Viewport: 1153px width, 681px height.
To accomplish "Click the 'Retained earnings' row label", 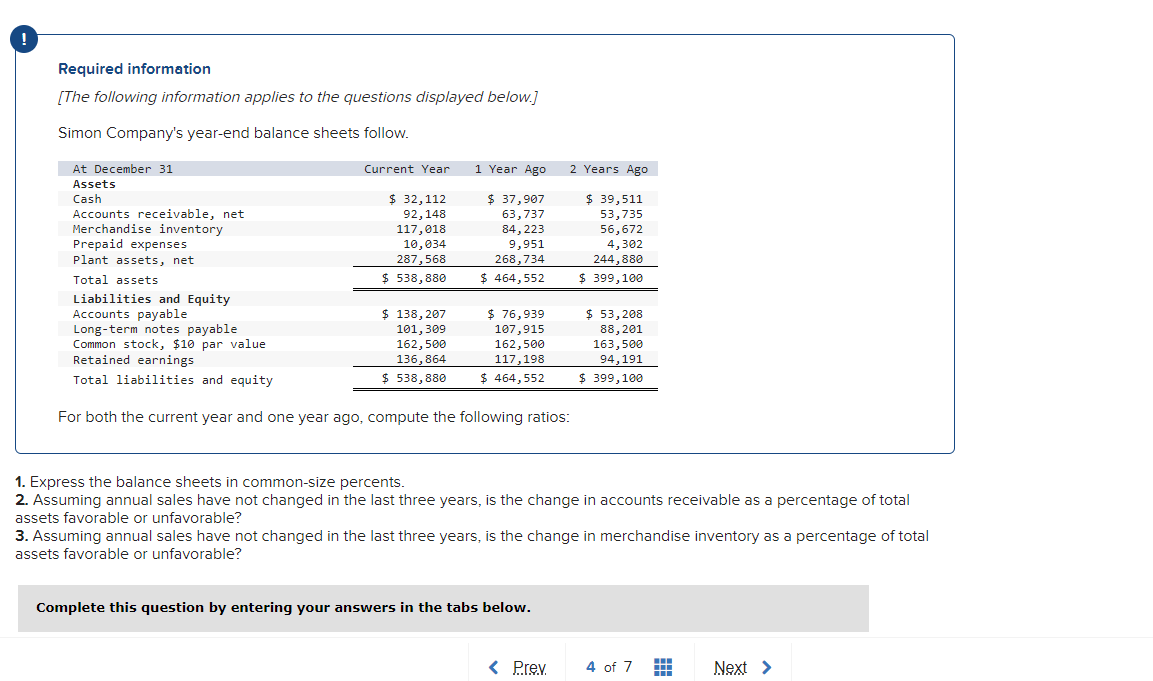I will 134,360.
